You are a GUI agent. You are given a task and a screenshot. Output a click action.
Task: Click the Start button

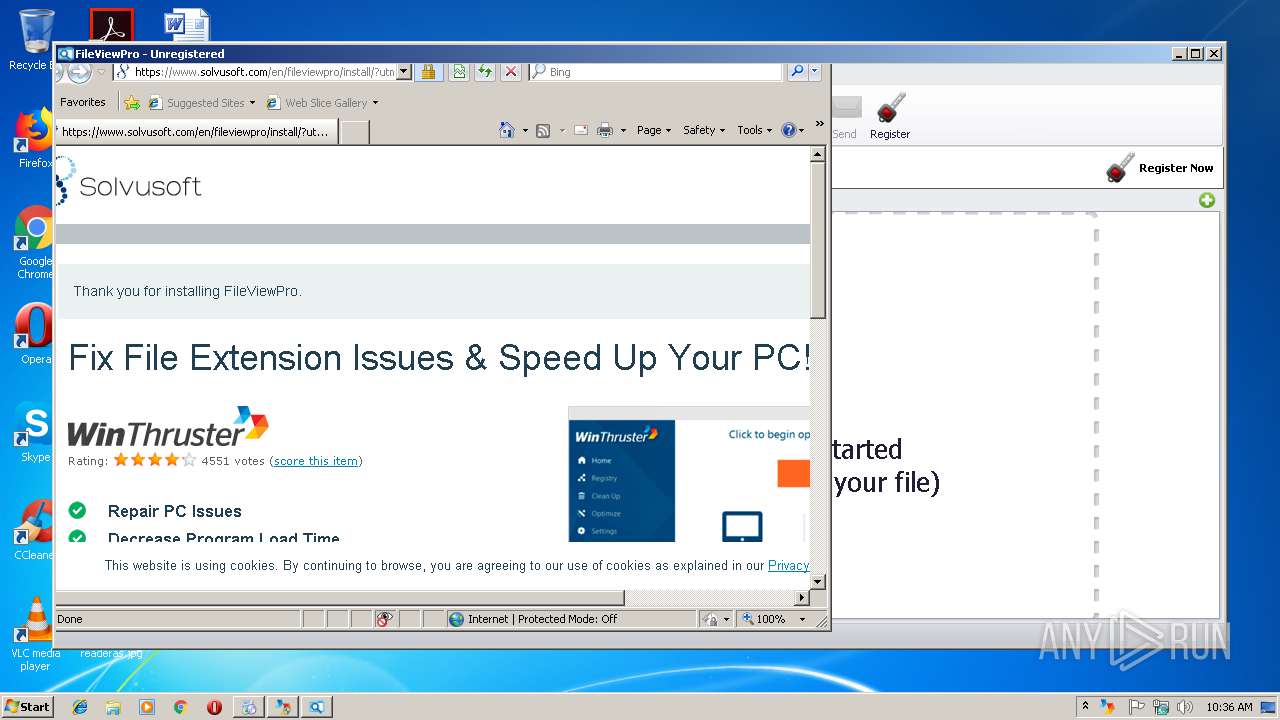click(27, 707)
